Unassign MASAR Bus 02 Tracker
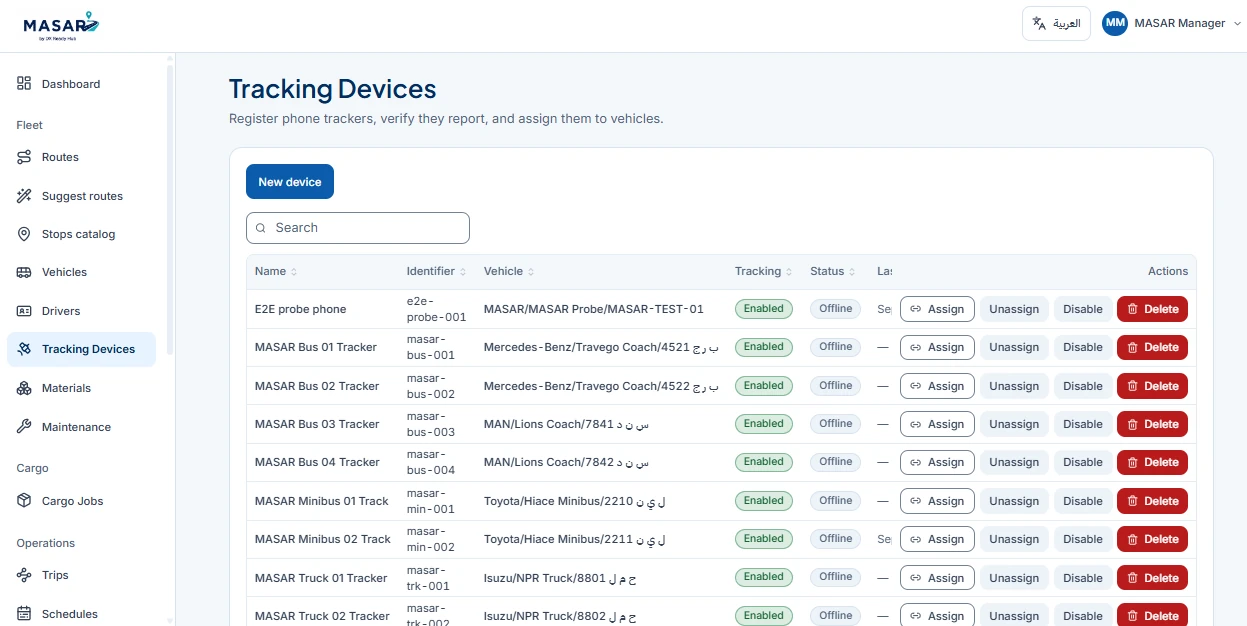Image resolution: width=1247 pixels, height=626 pixels. 1014,386
